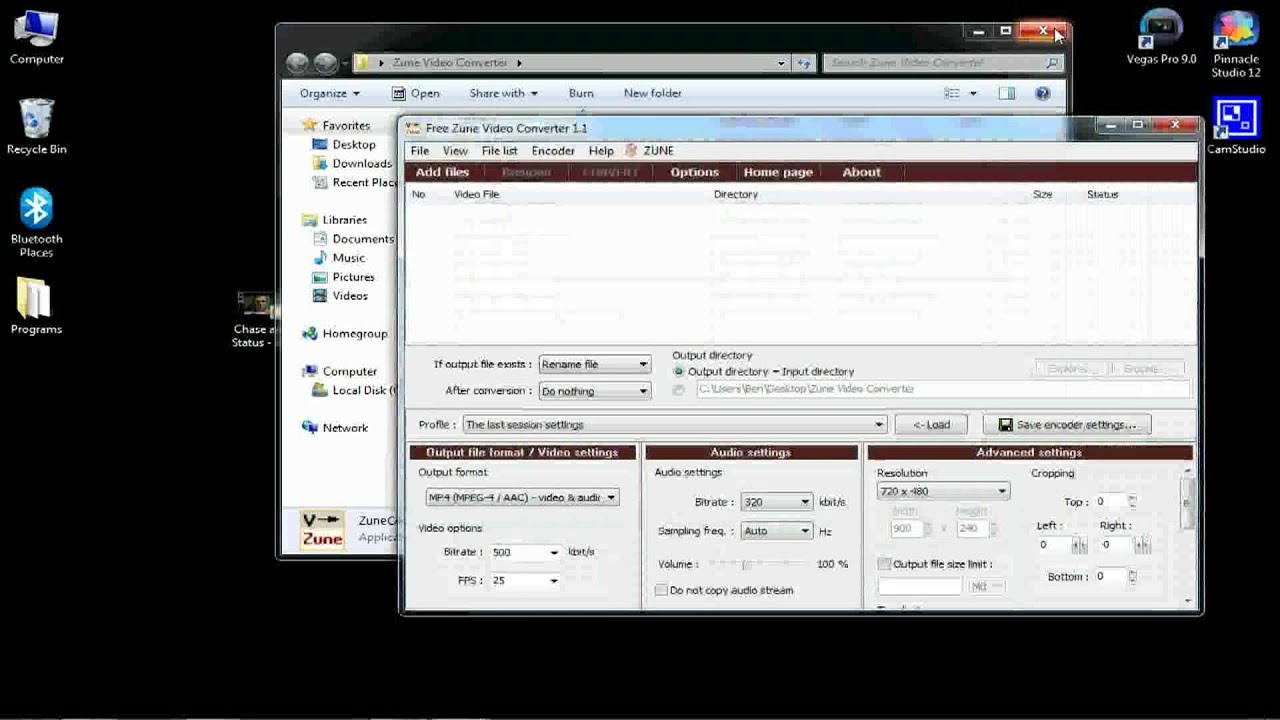This screenshot has width=1280, height=720.
Task: Open the File list menu
Action: (499, 151)
